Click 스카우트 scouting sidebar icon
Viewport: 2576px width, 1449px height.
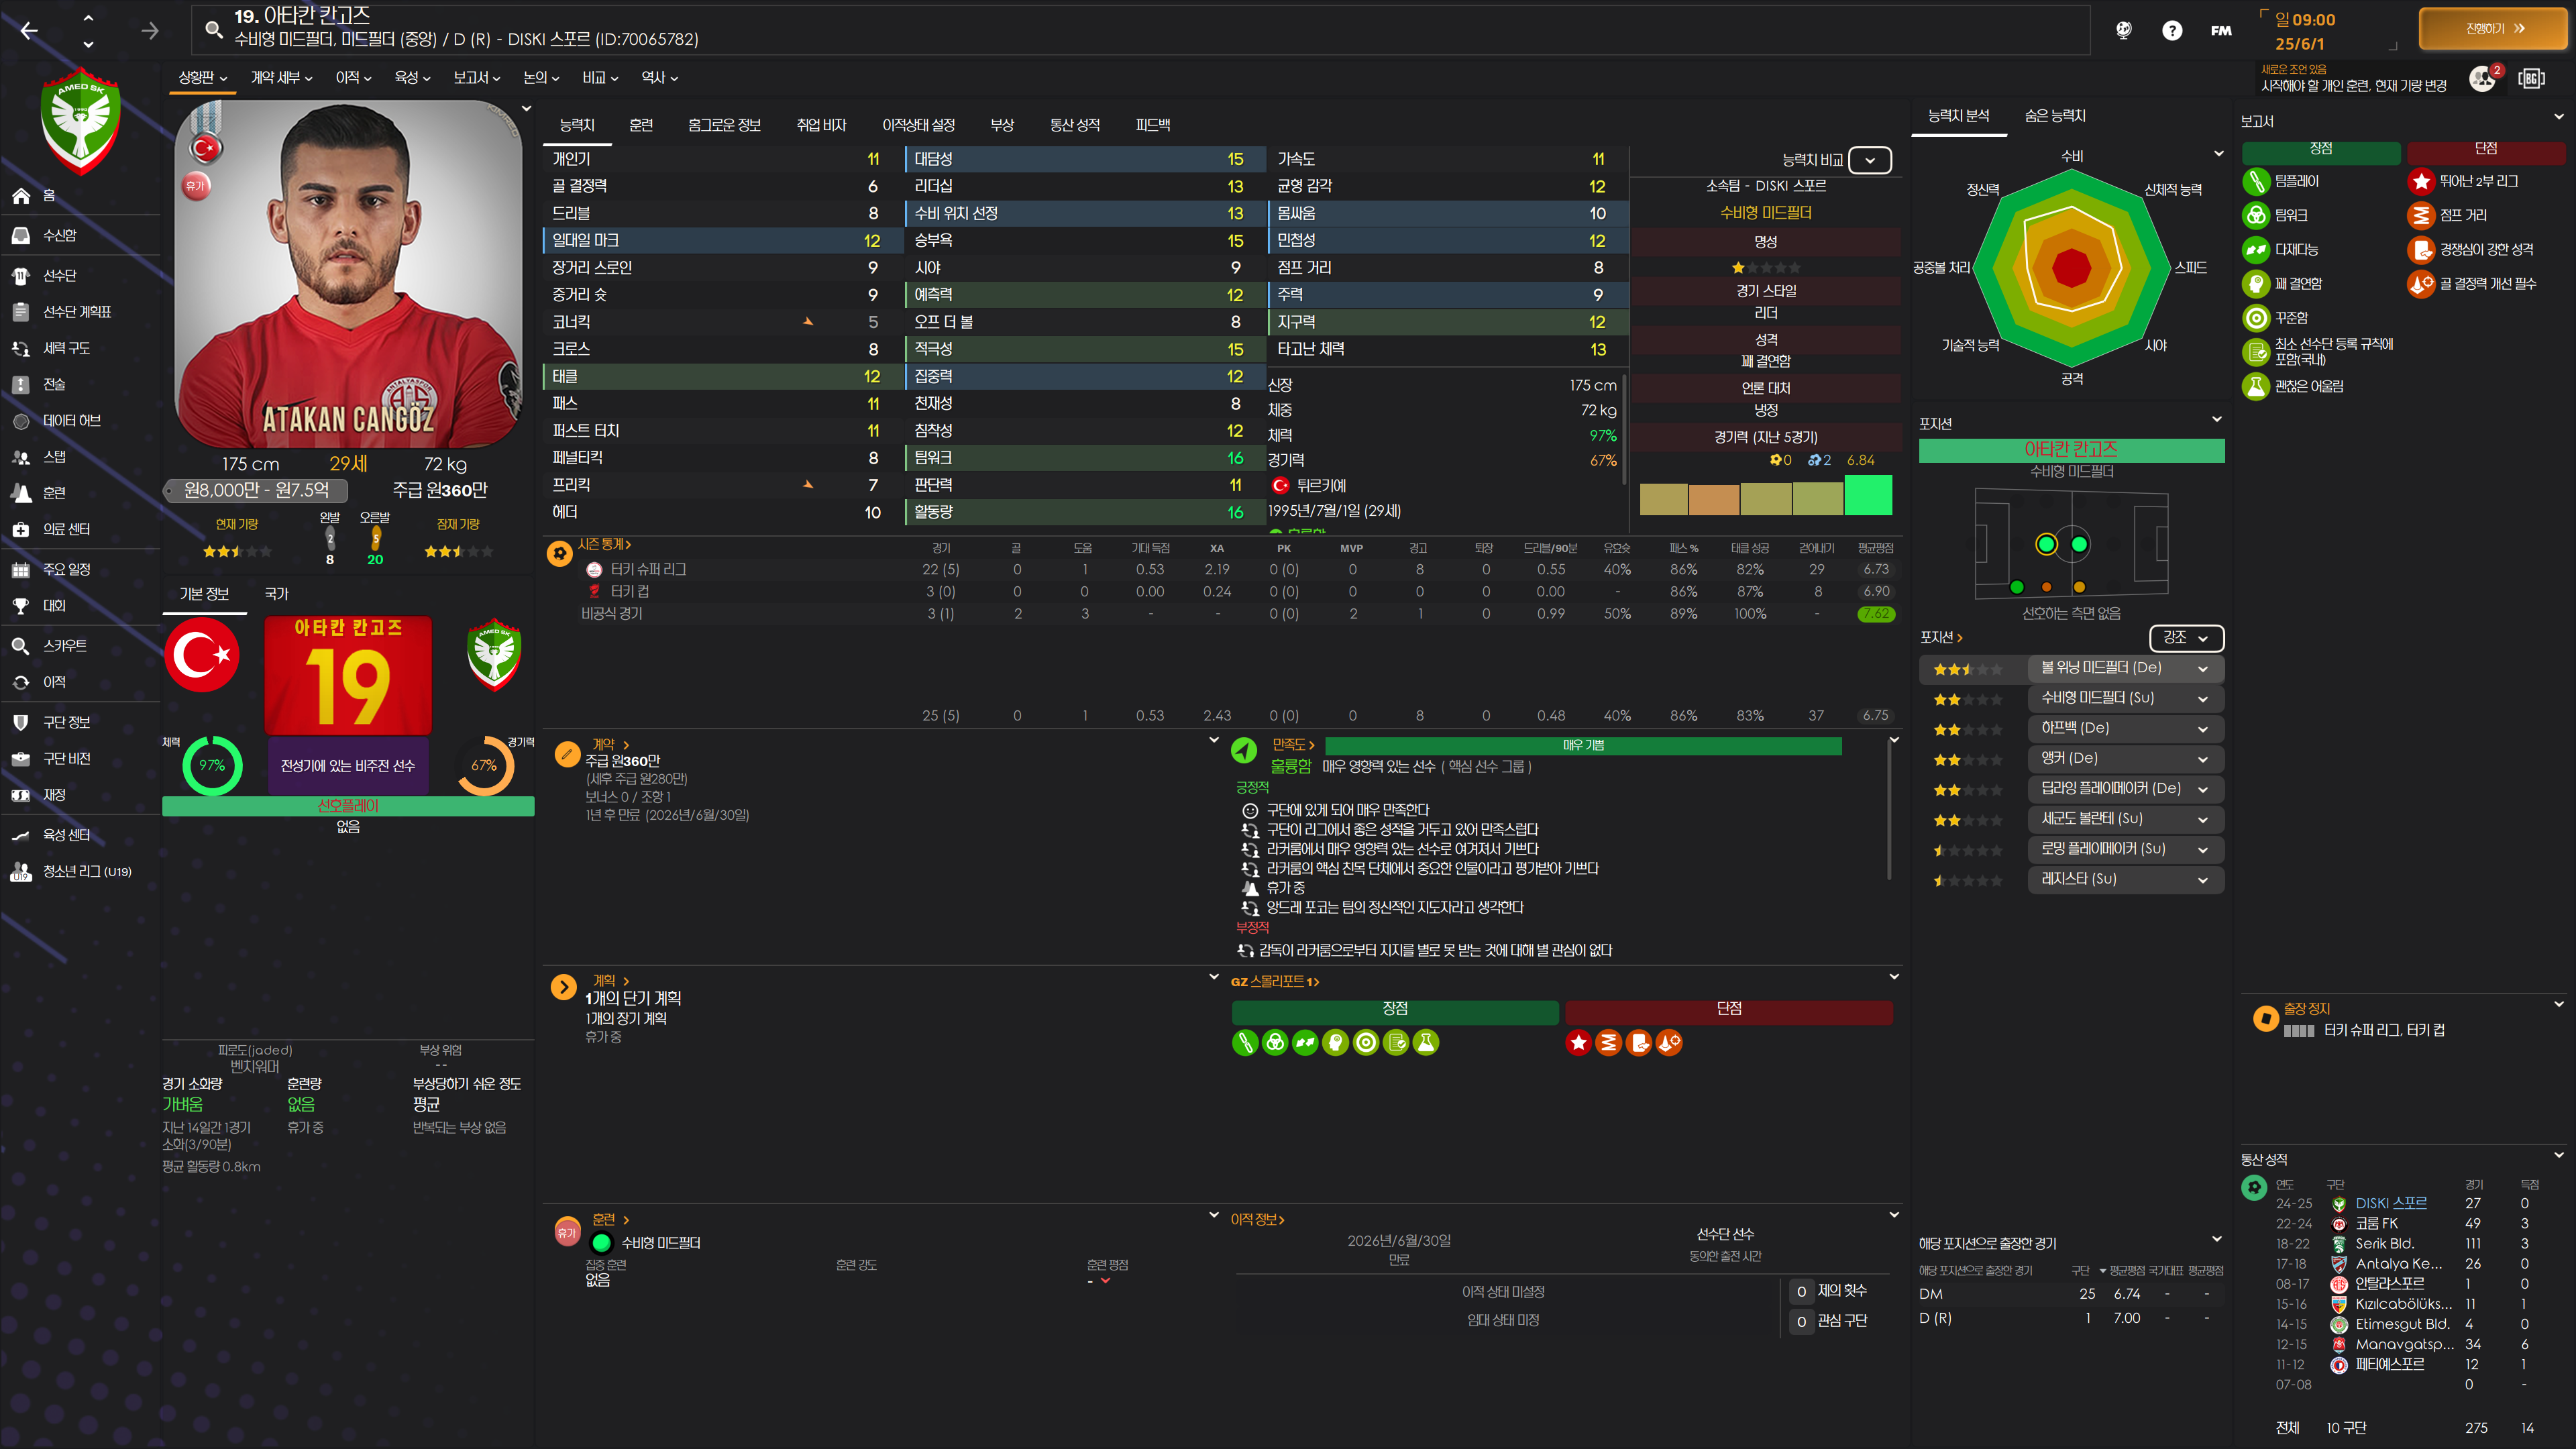pyautogui.click(x=21, y=646)
